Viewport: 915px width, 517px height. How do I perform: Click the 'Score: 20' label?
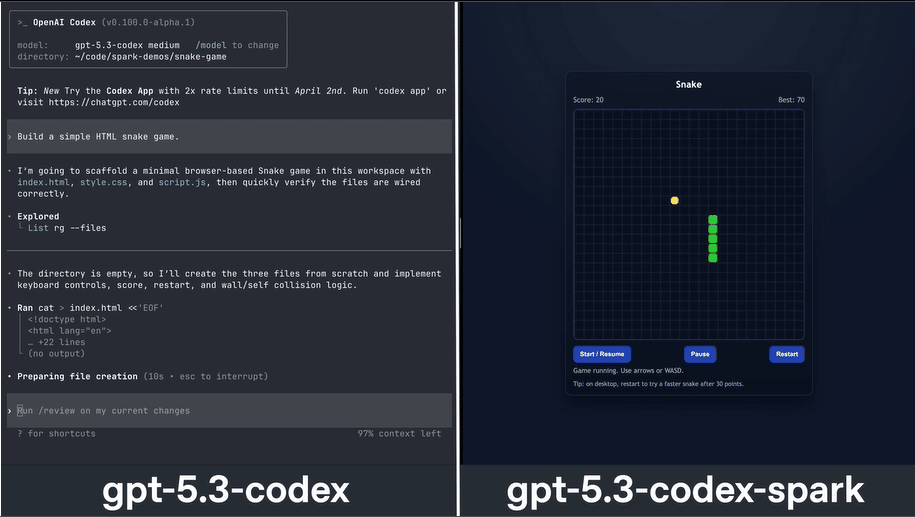click(588, 100)
